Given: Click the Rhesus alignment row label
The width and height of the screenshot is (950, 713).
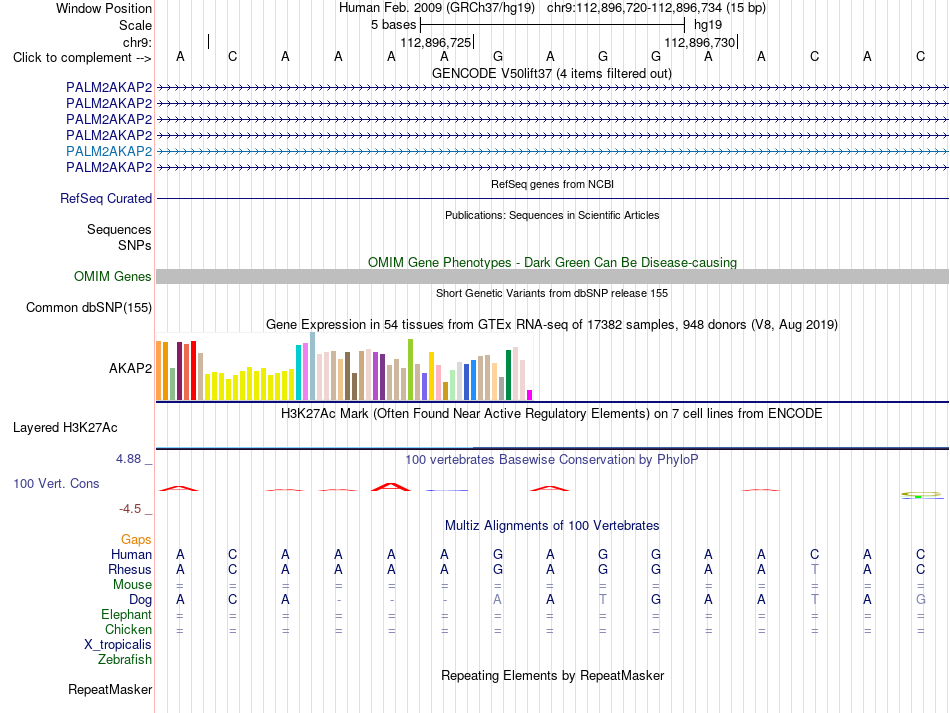Looking at the screenshot, I should (130, 569).
